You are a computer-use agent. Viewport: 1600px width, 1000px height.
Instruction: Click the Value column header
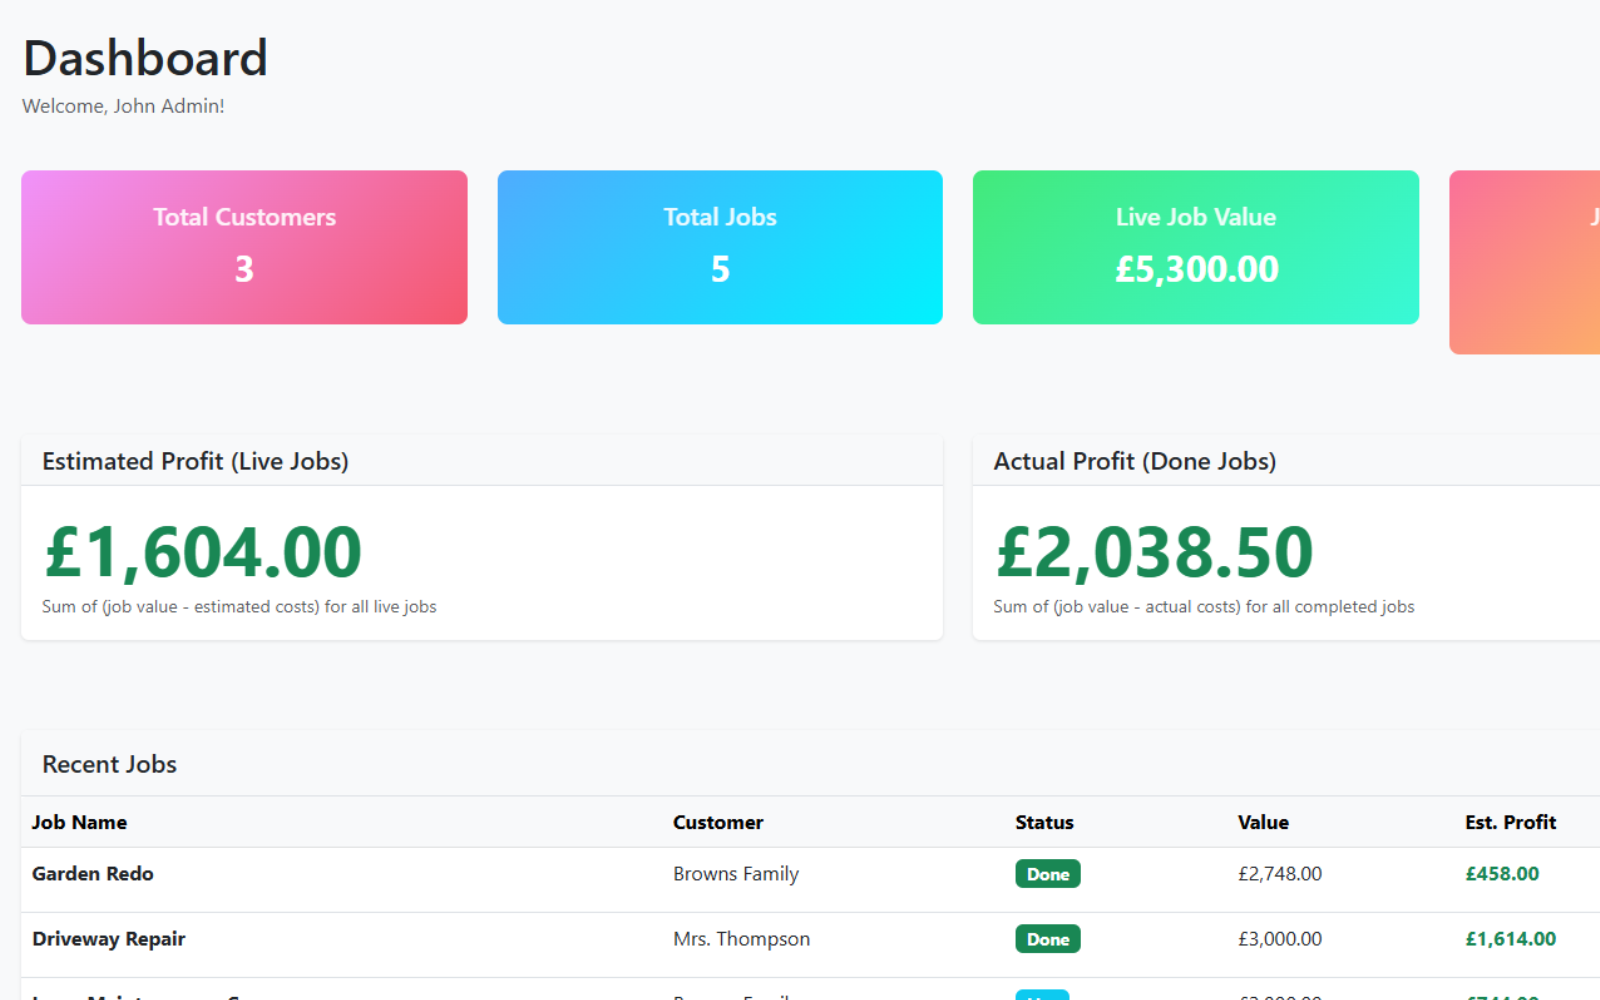[1263, 822]
